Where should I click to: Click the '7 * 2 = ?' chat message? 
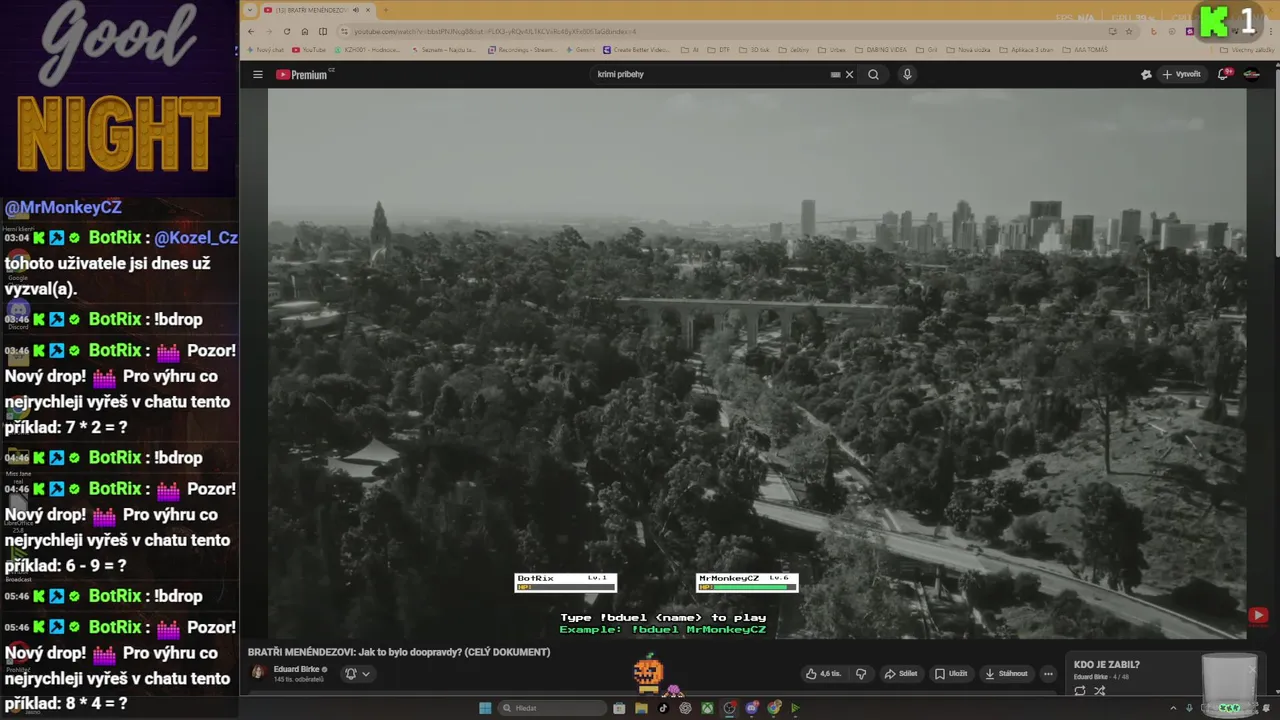click(x=120, y=389)
